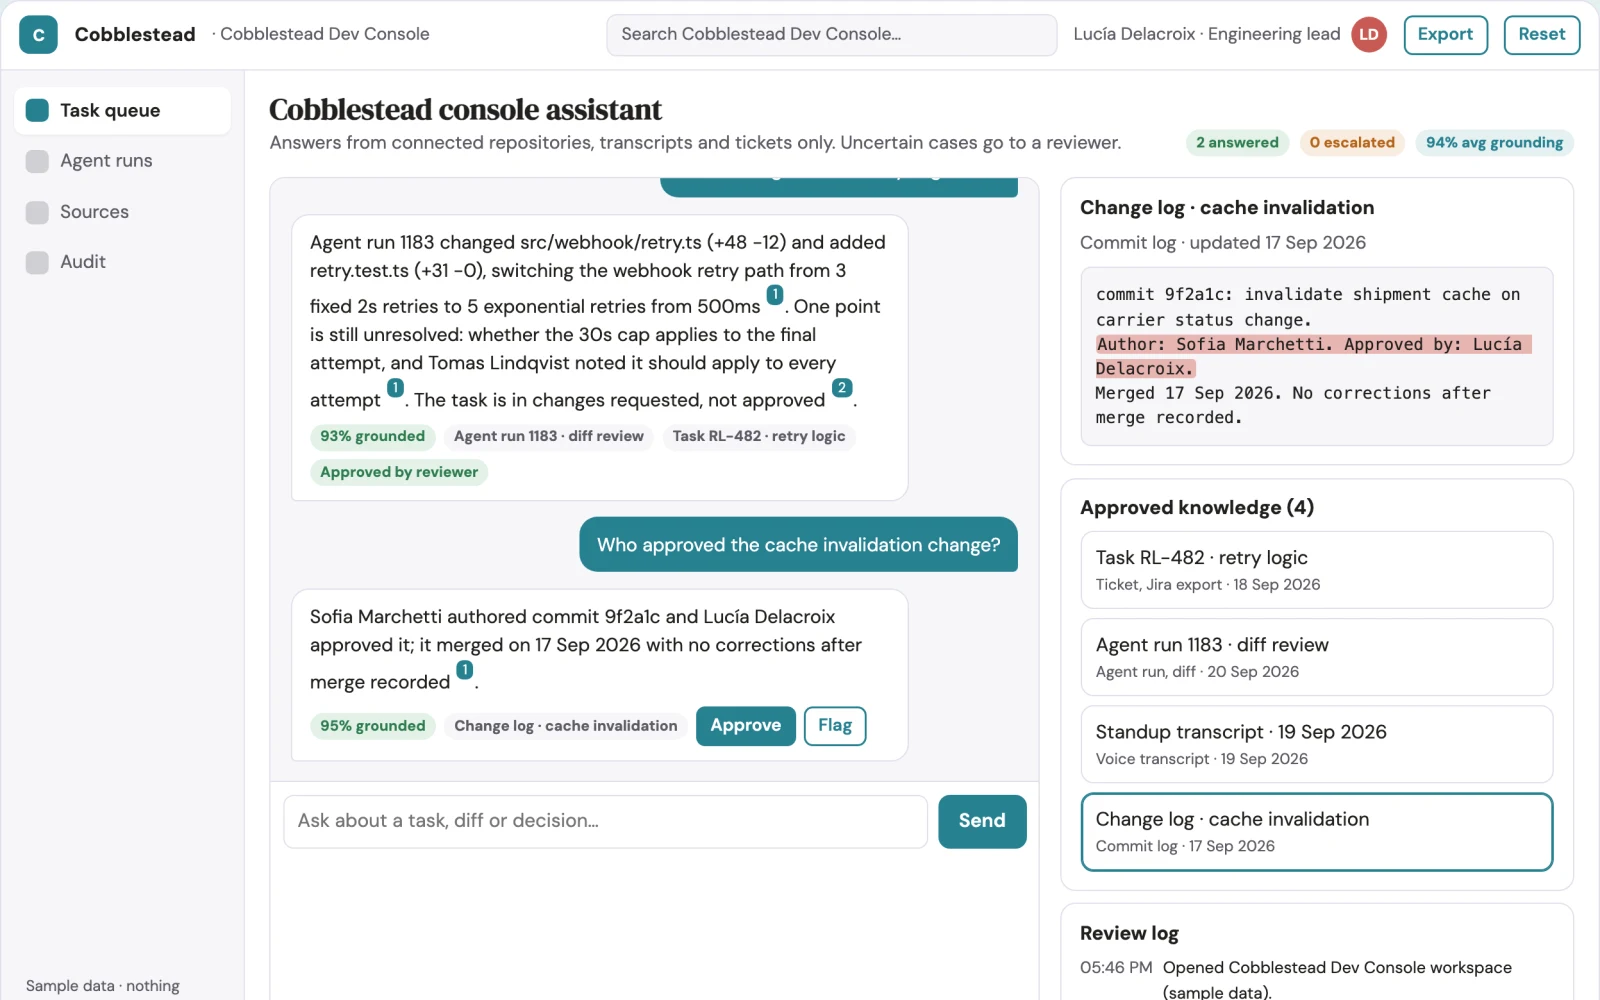Send the chat message
Screen dimensions: 1600x1000
pyautogui.click(x=982, y=821)
